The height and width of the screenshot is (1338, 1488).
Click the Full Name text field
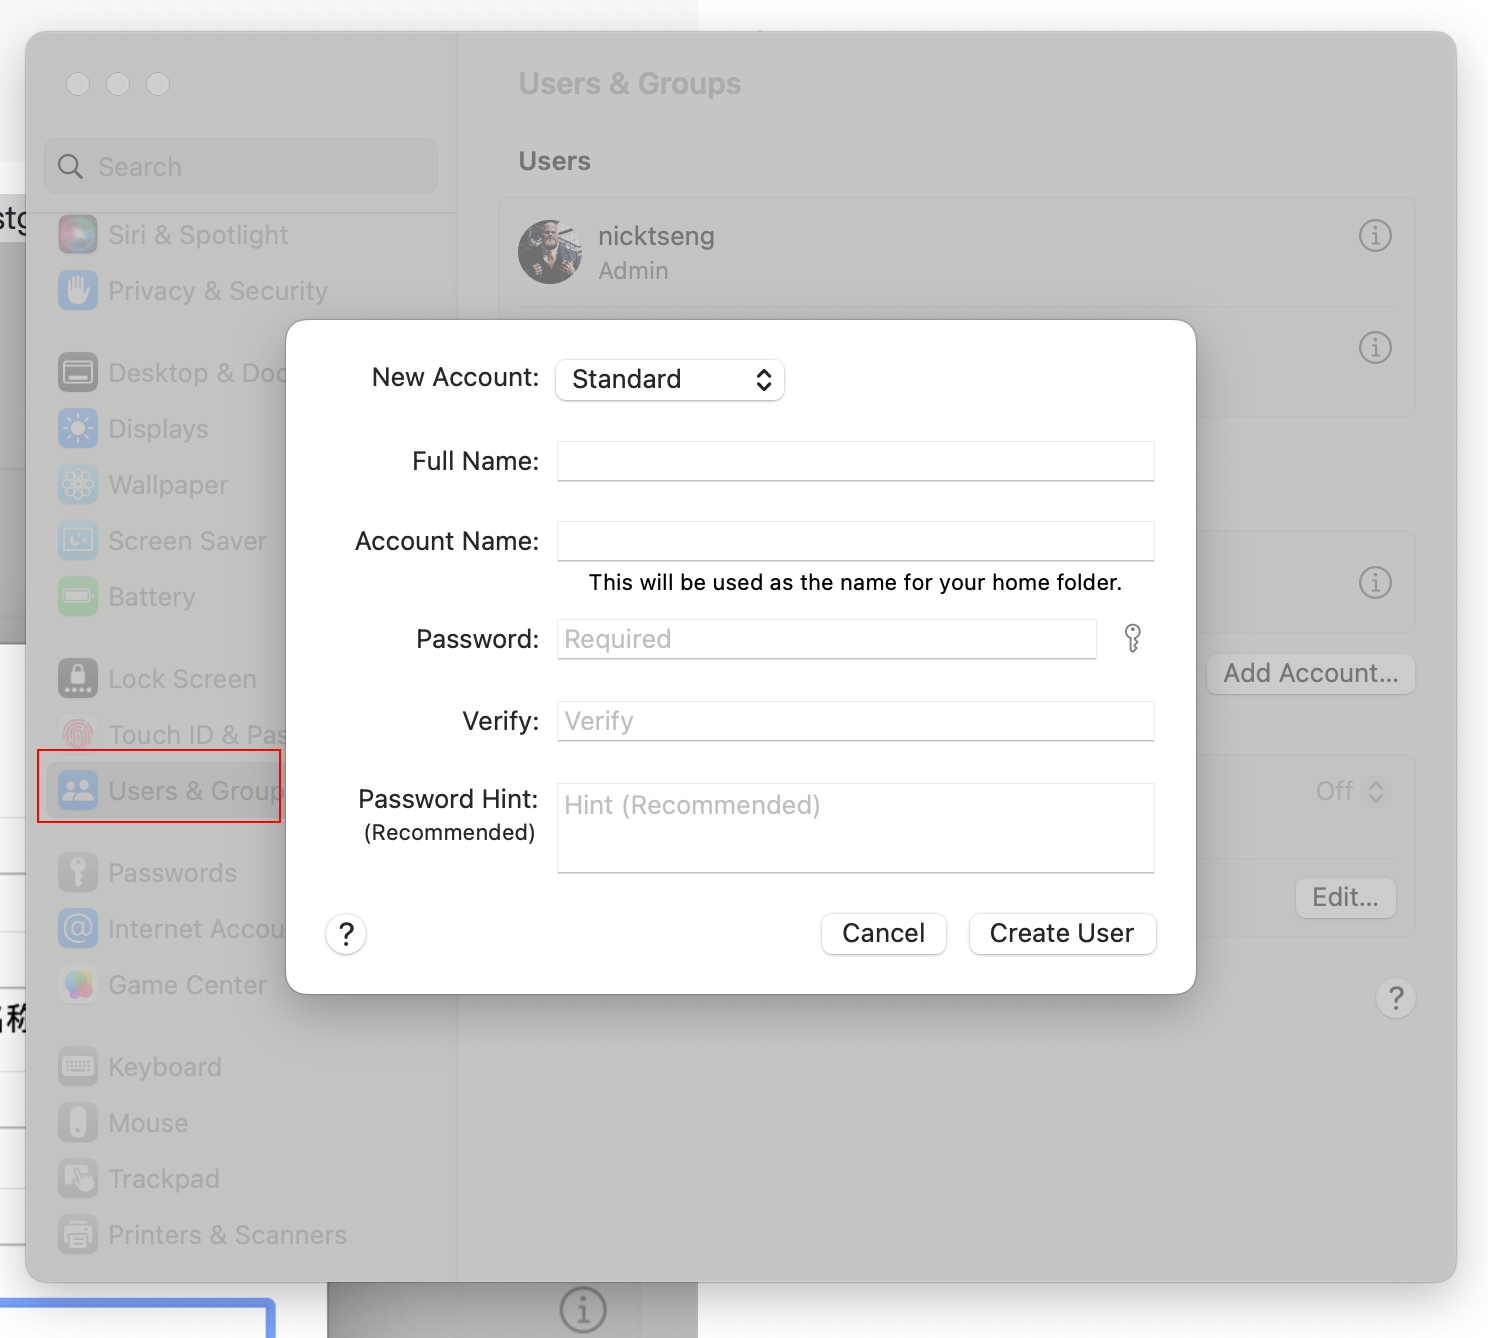pyautogui.click(x=855, y=461)
